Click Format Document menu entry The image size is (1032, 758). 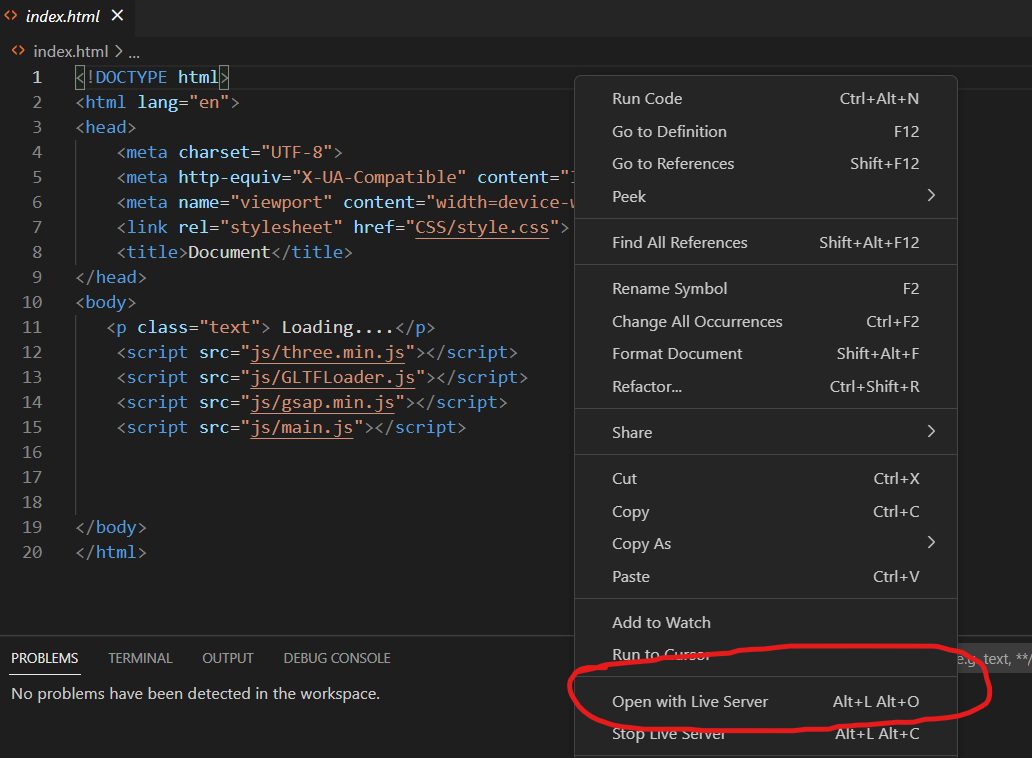[x=765, y=354]
